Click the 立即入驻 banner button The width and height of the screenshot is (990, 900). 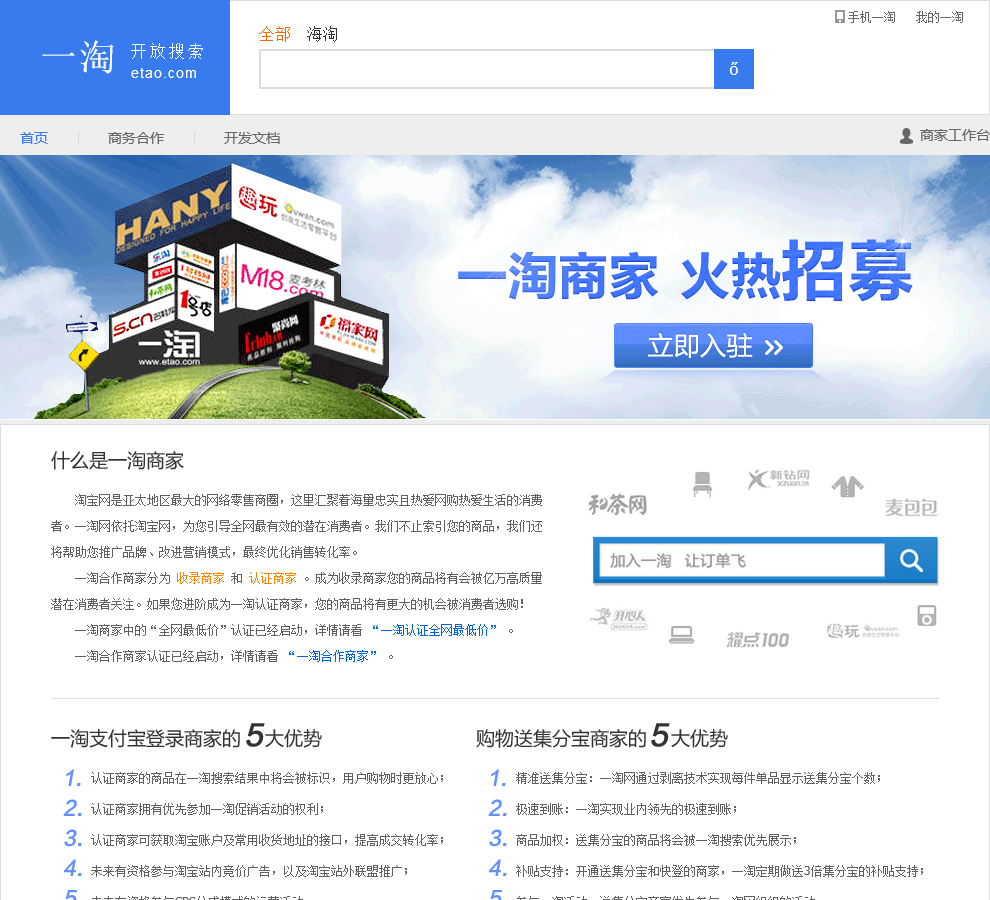[x=713, y=345]
